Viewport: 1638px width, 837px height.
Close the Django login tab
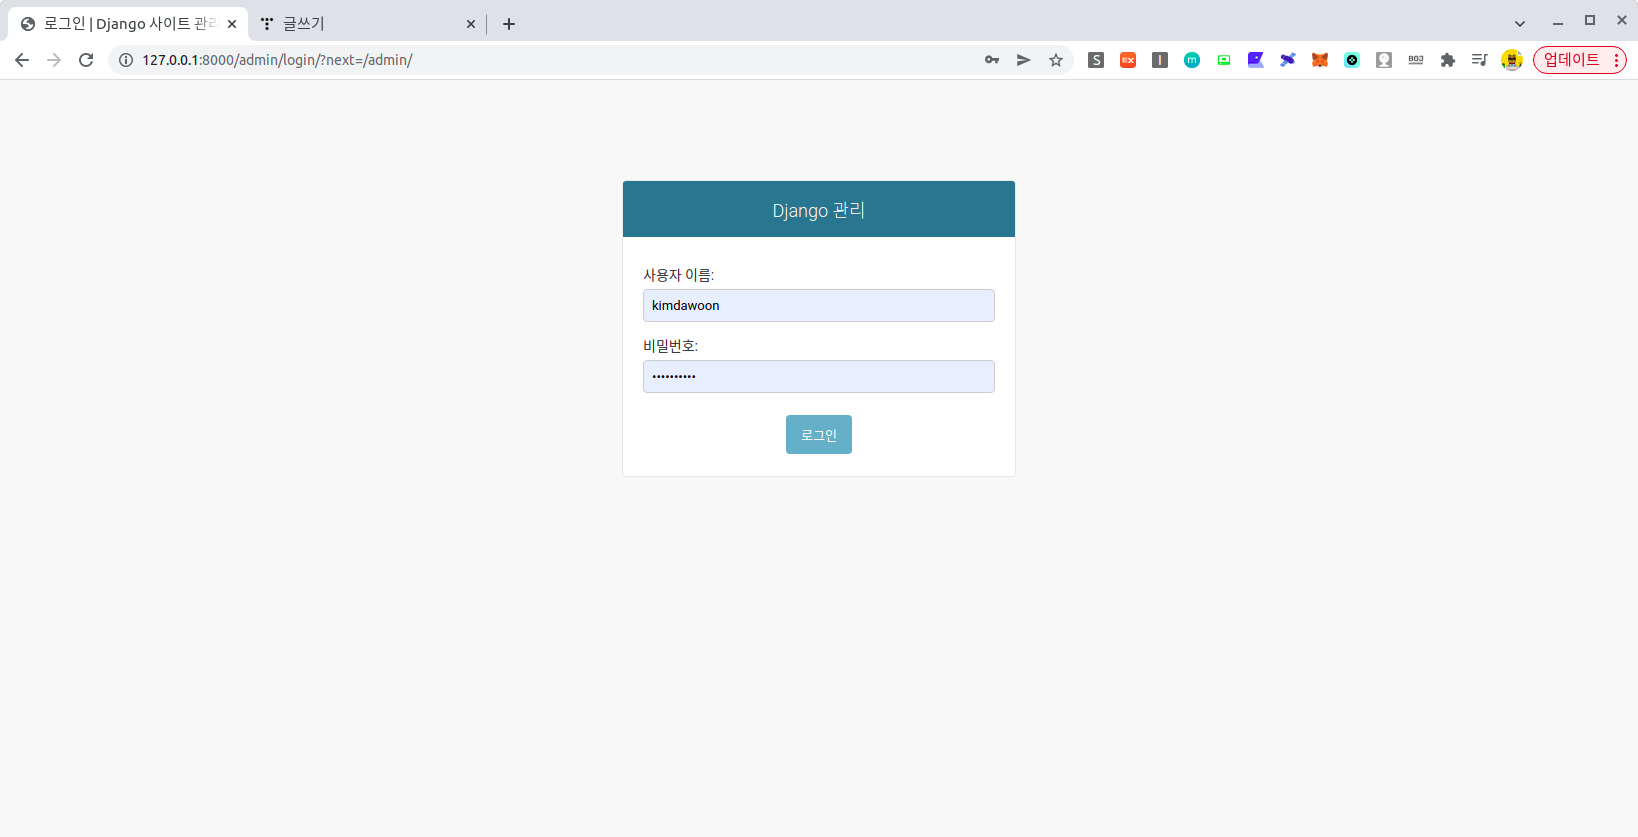(232, 24)
